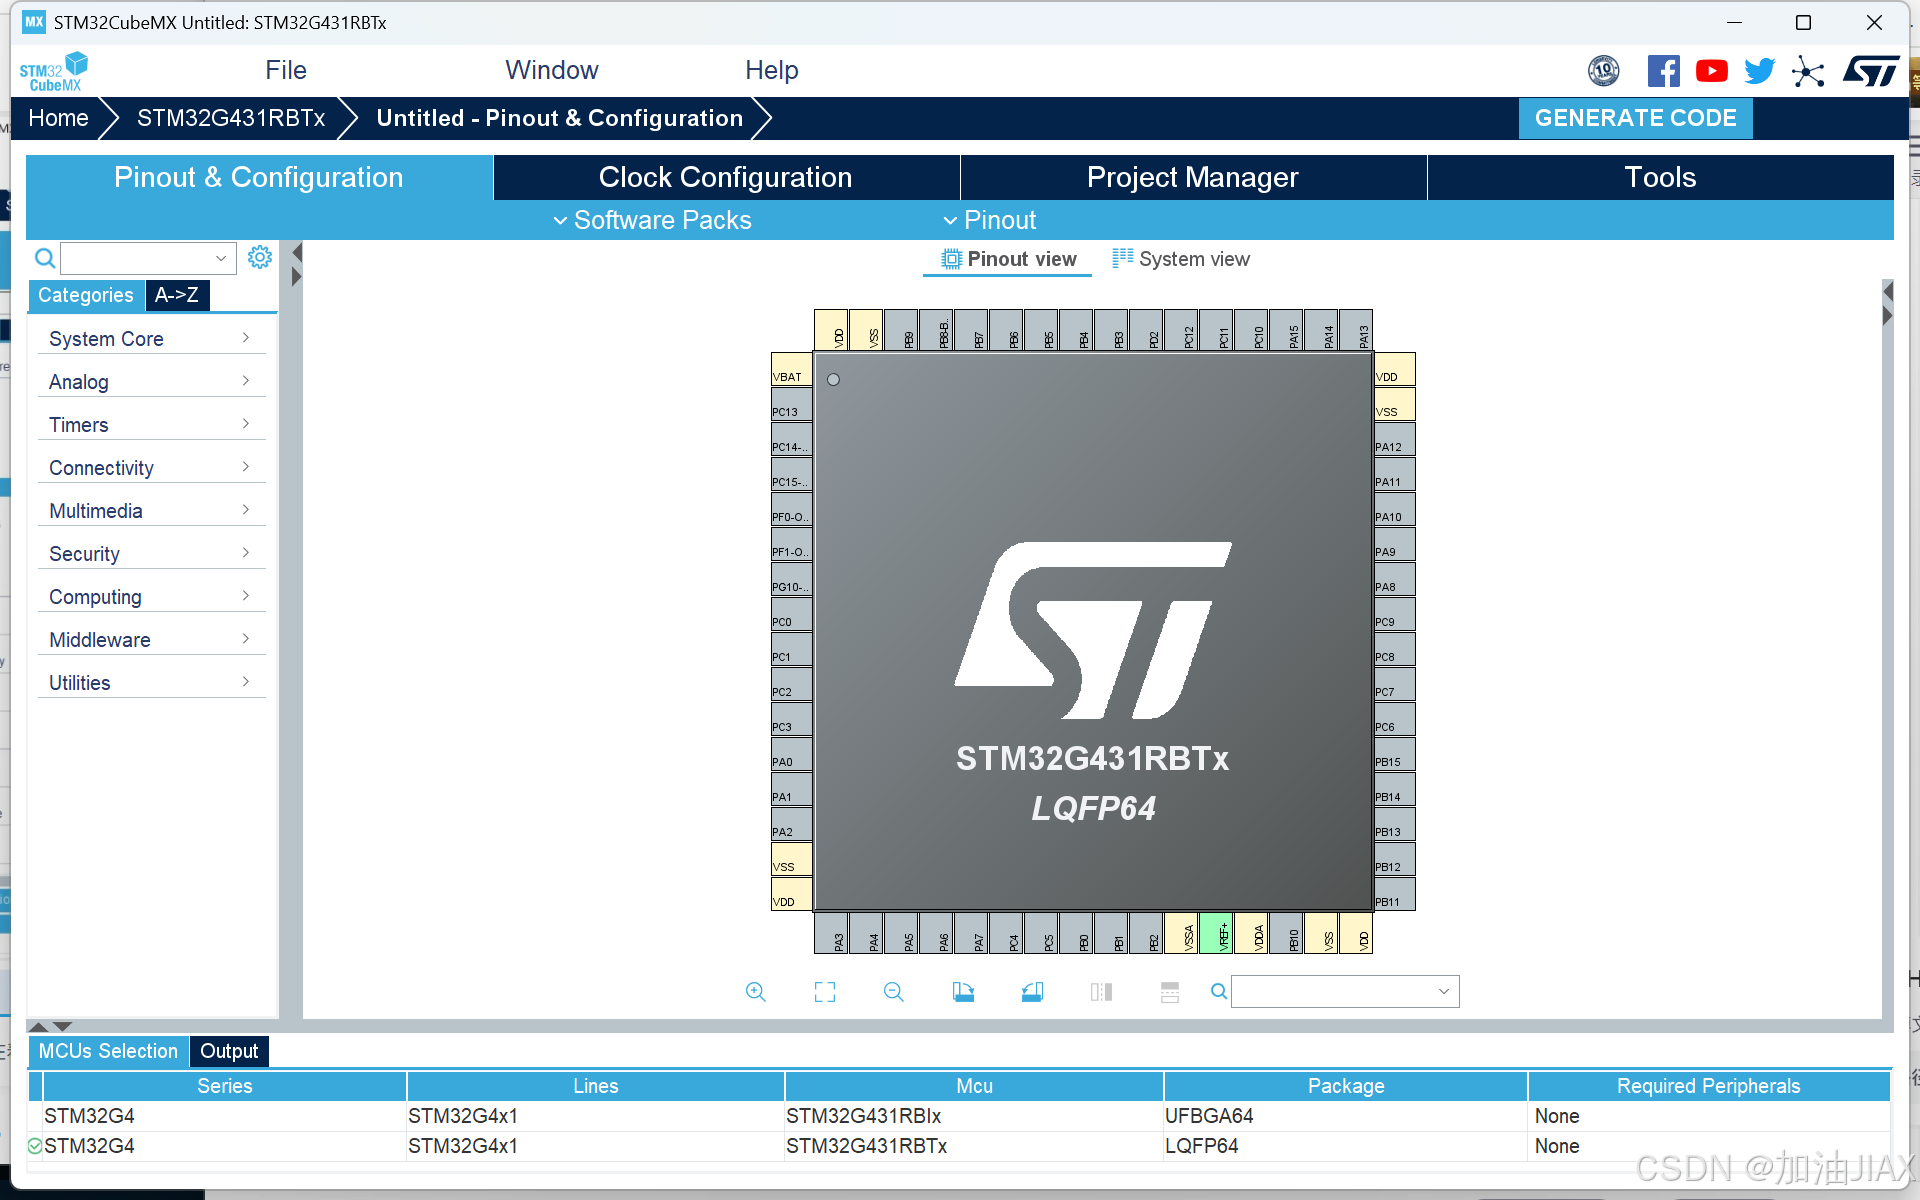
Task: Select pin PA12 on the chip
Action: (1395, 439)
